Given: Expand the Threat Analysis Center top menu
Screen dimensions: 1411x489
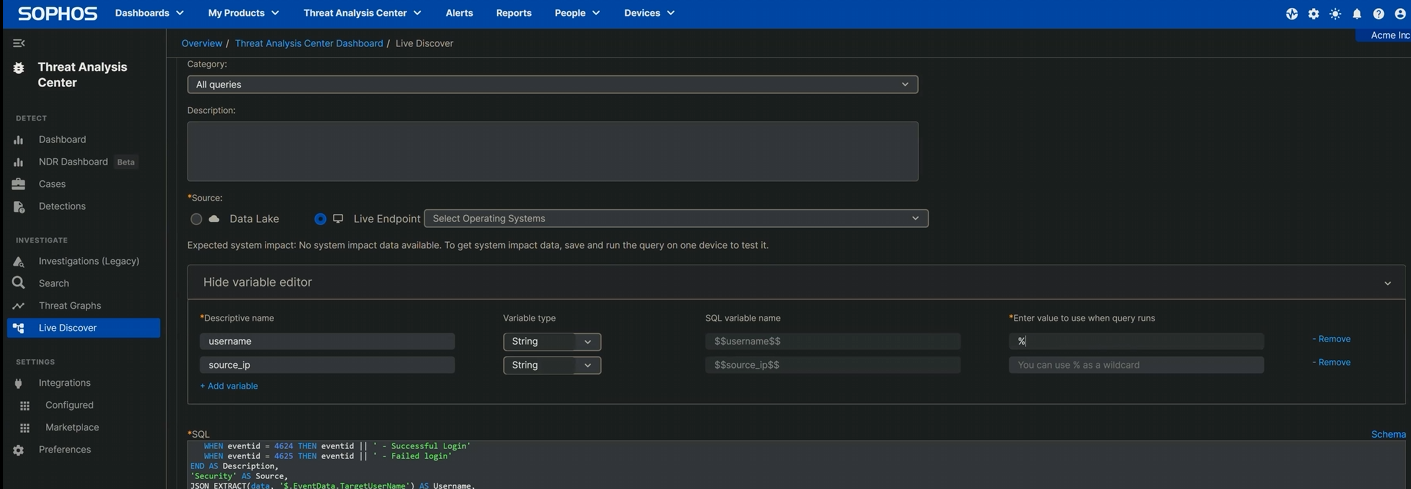Looking at the screenshot, I should pyautogui.click(x=362, y=13).
